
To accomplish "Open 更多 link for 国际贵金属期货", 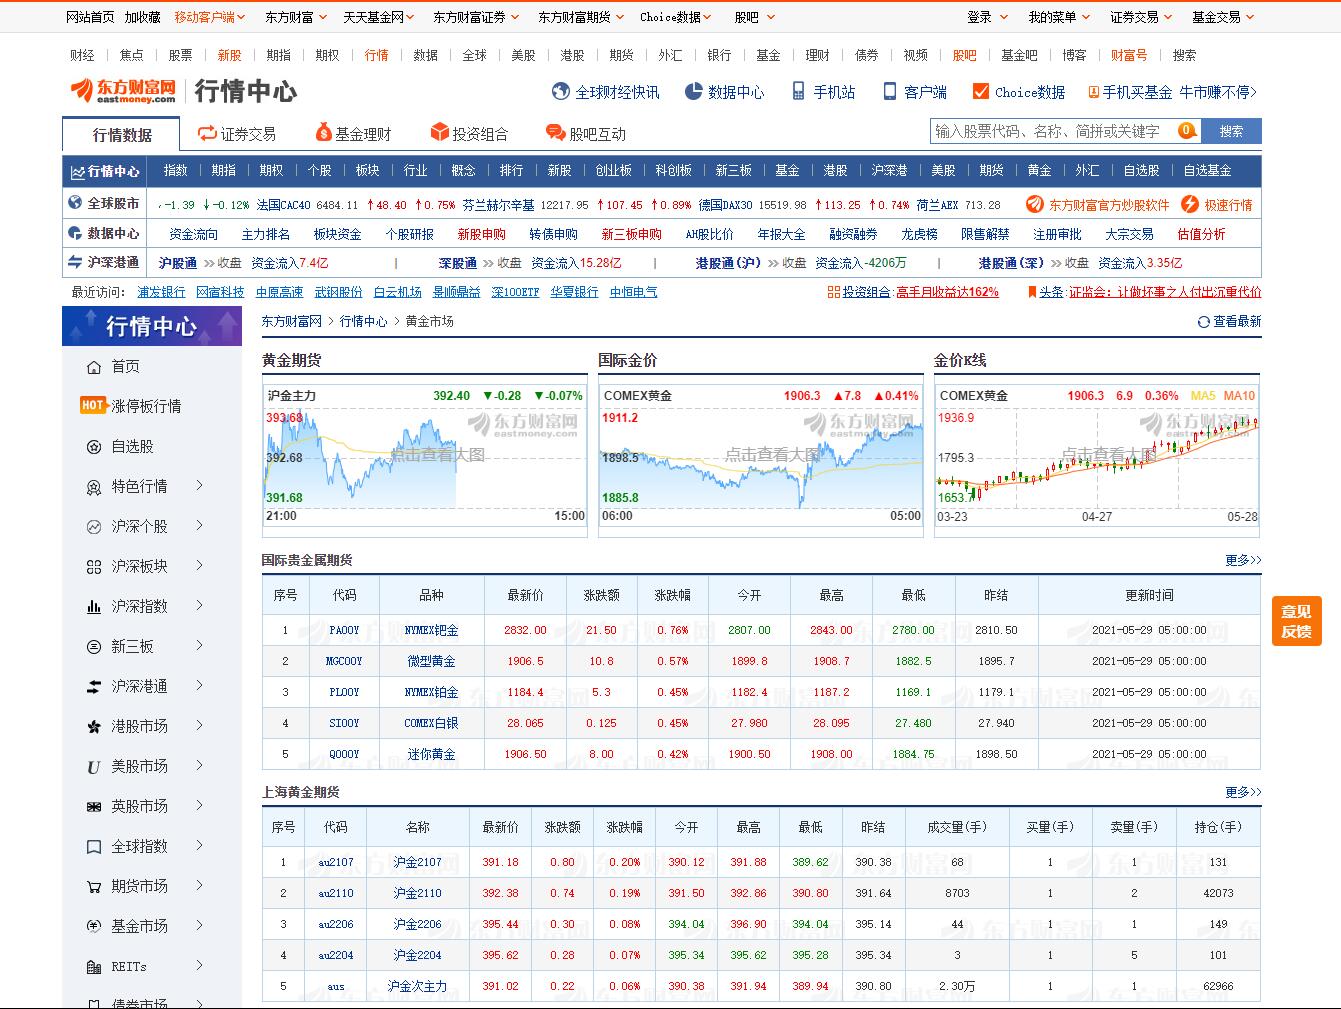I will coord(1242,560).
